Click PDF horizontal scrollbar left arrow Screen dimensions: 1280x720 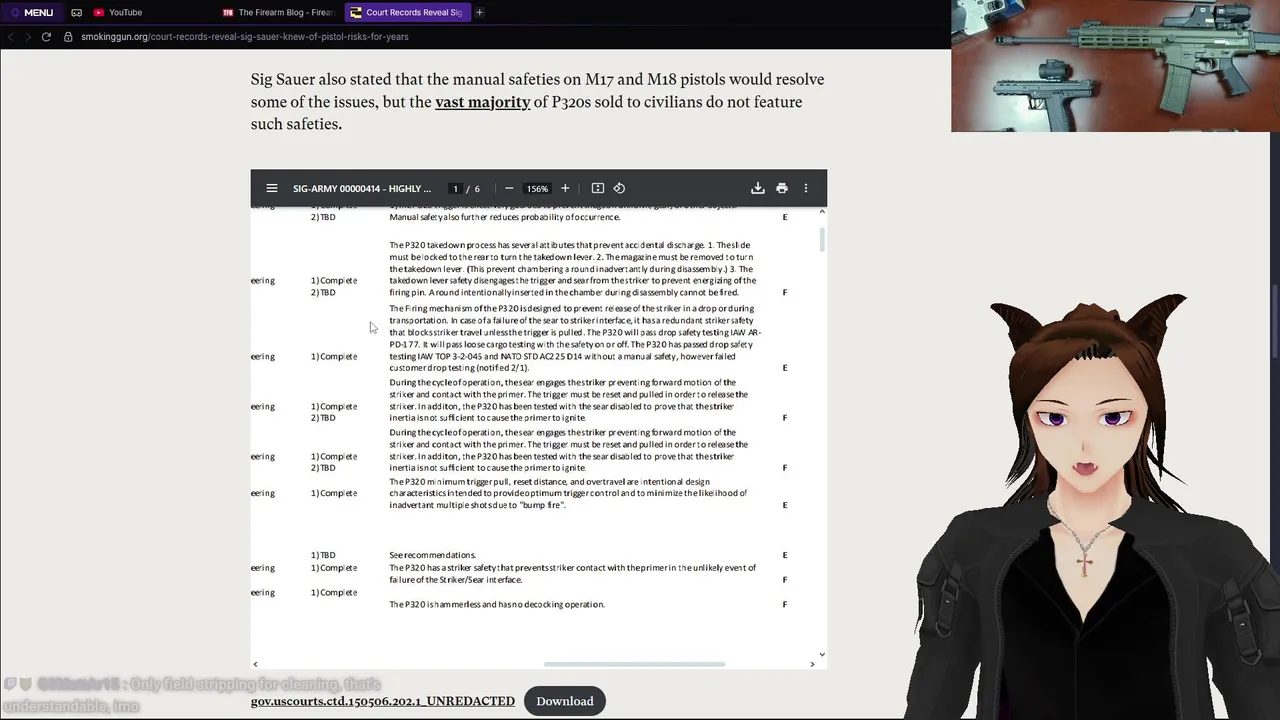[255, 664]
